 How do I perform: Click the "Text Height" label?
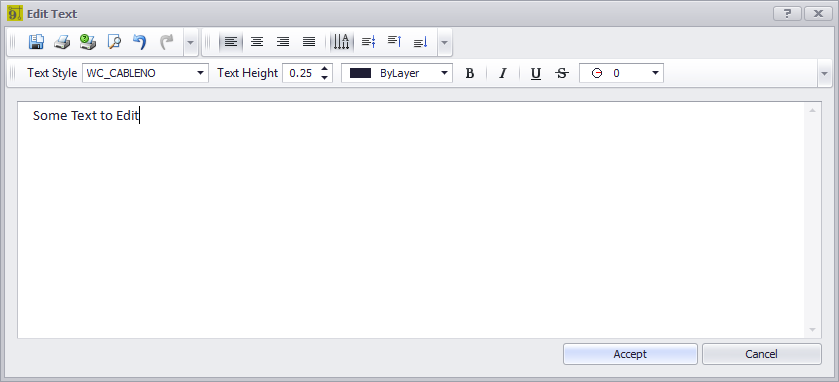point(247,73)
